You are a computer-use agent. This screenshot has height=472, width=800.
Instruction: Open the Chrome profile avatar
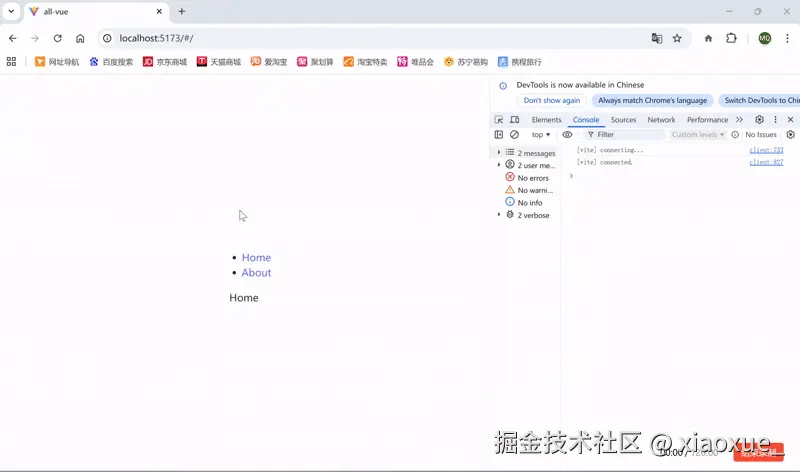[x=764, y=38]
